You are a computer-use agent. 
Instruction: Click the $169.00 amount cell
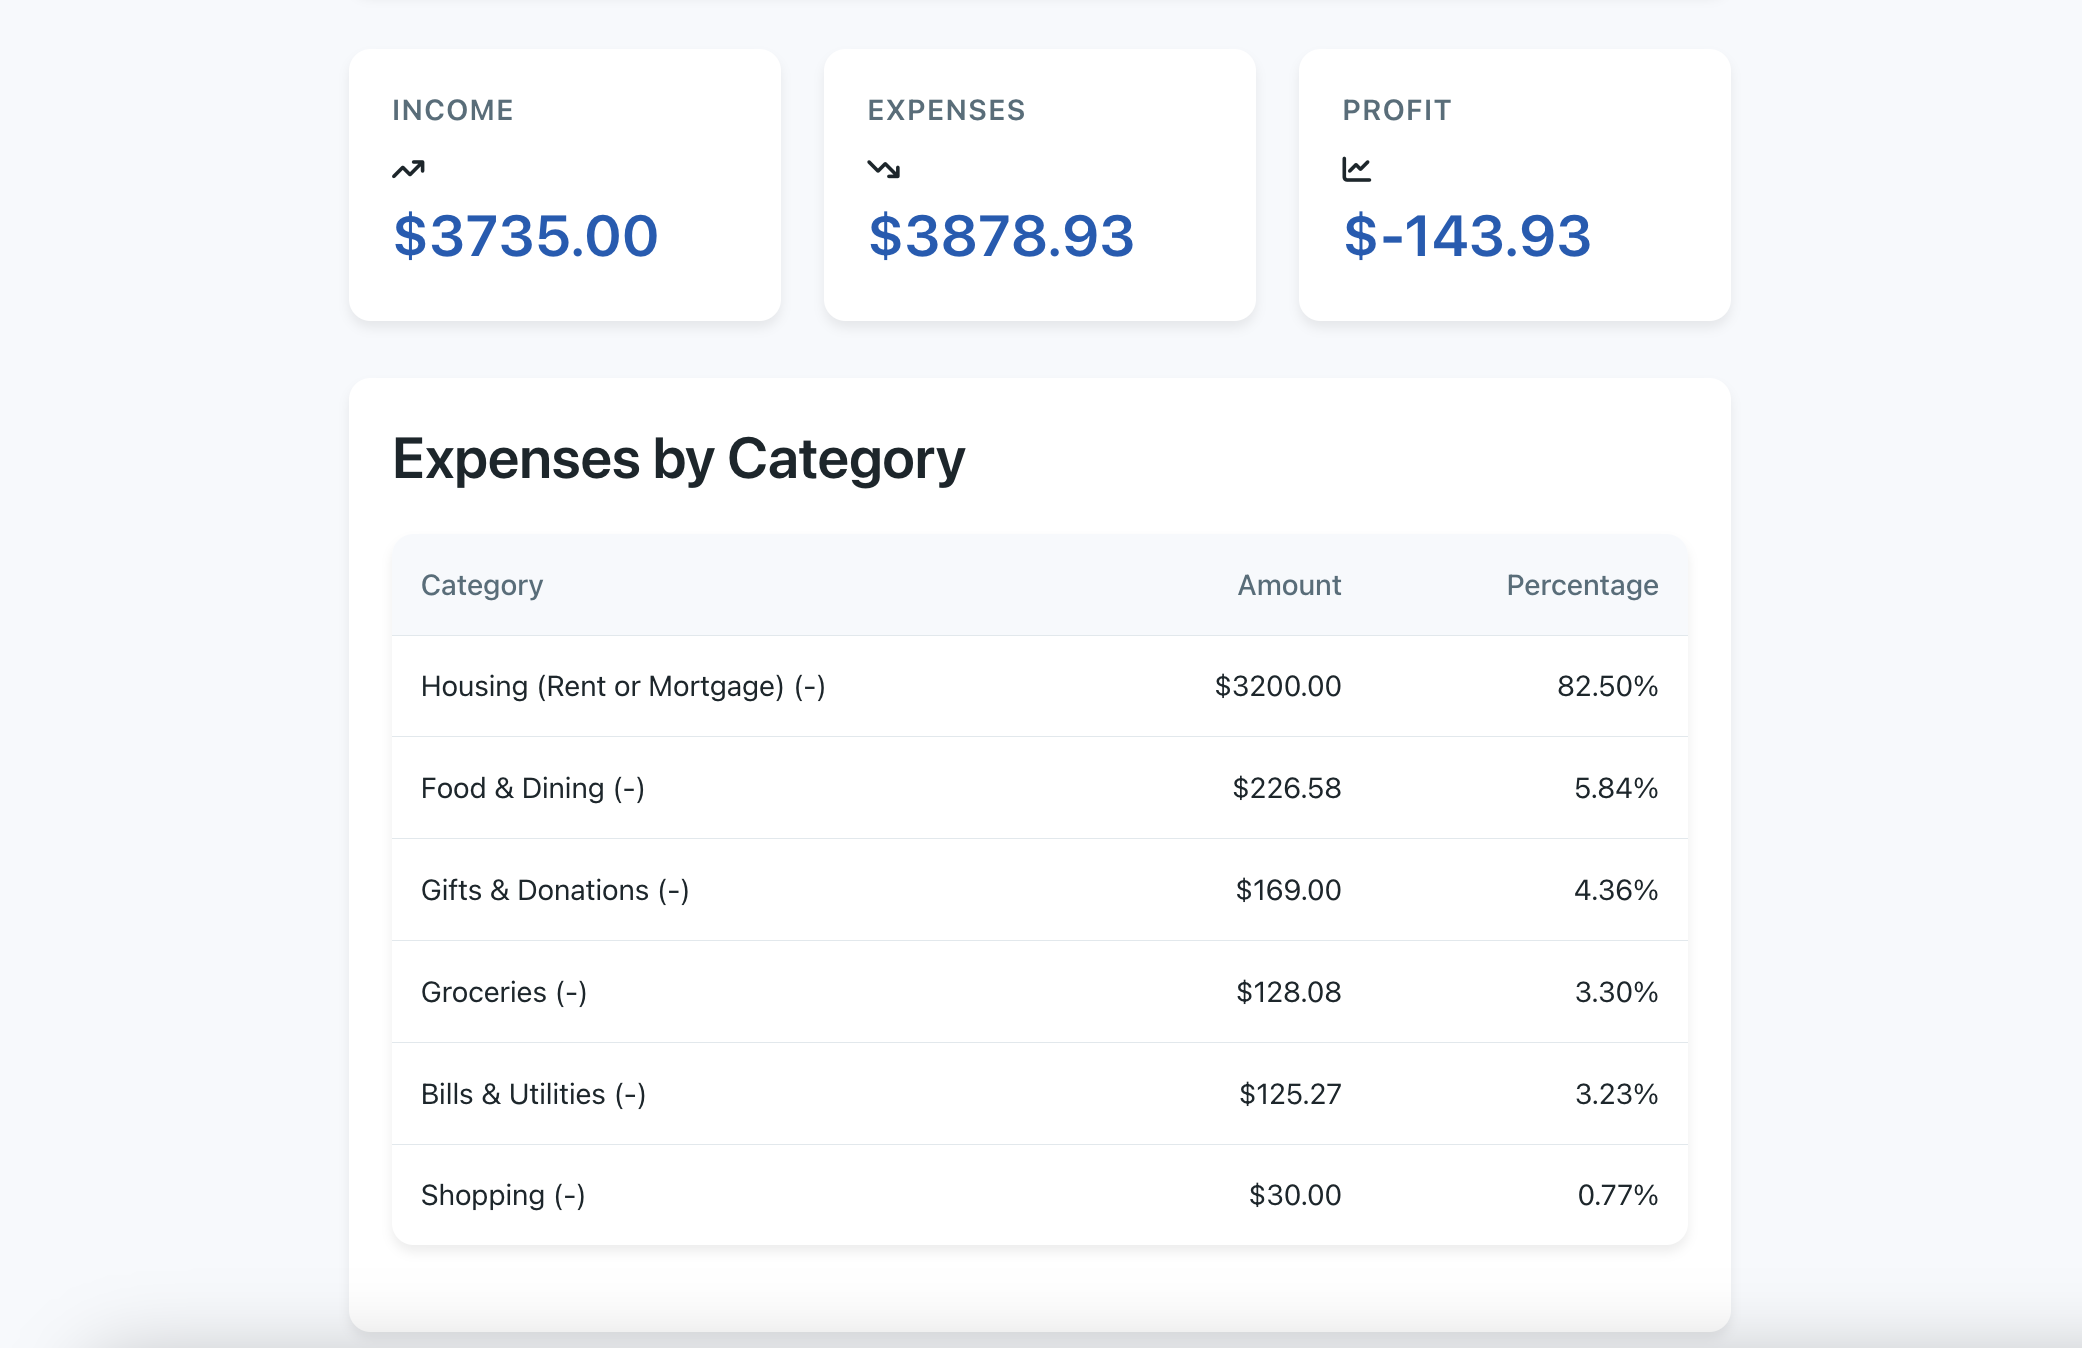[1288, 890]
